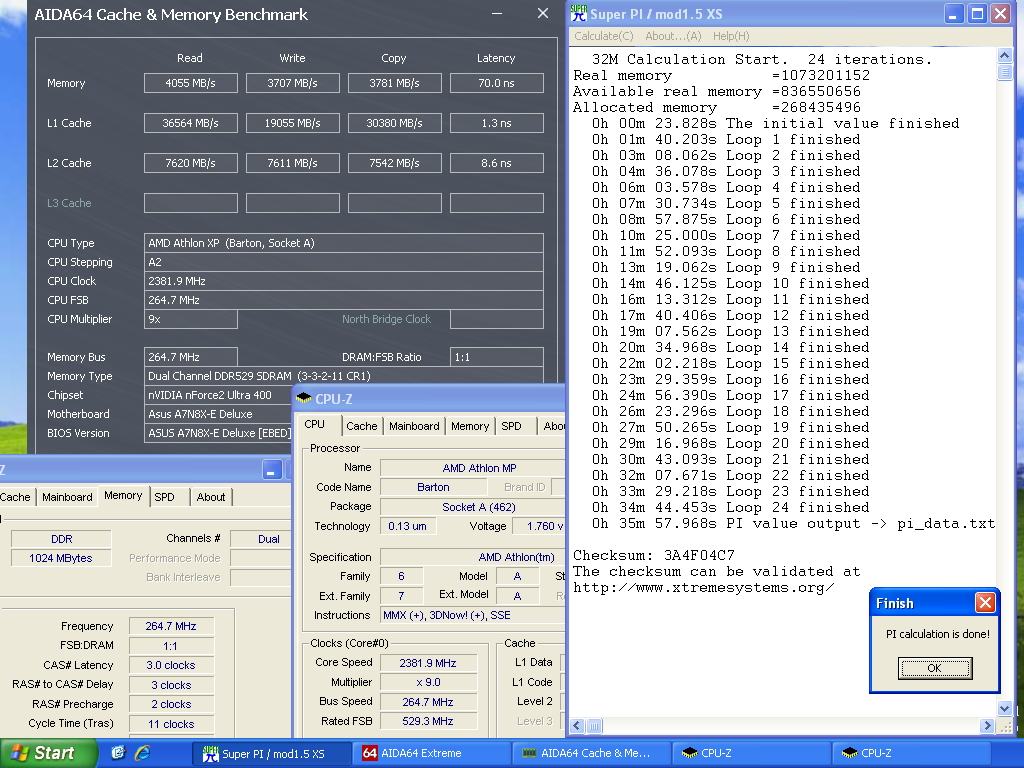Viewport: 1024px width, 768px height.
Task: Switch to the Cache tab in the front CPU-Z window
Action: pos(362,426)
